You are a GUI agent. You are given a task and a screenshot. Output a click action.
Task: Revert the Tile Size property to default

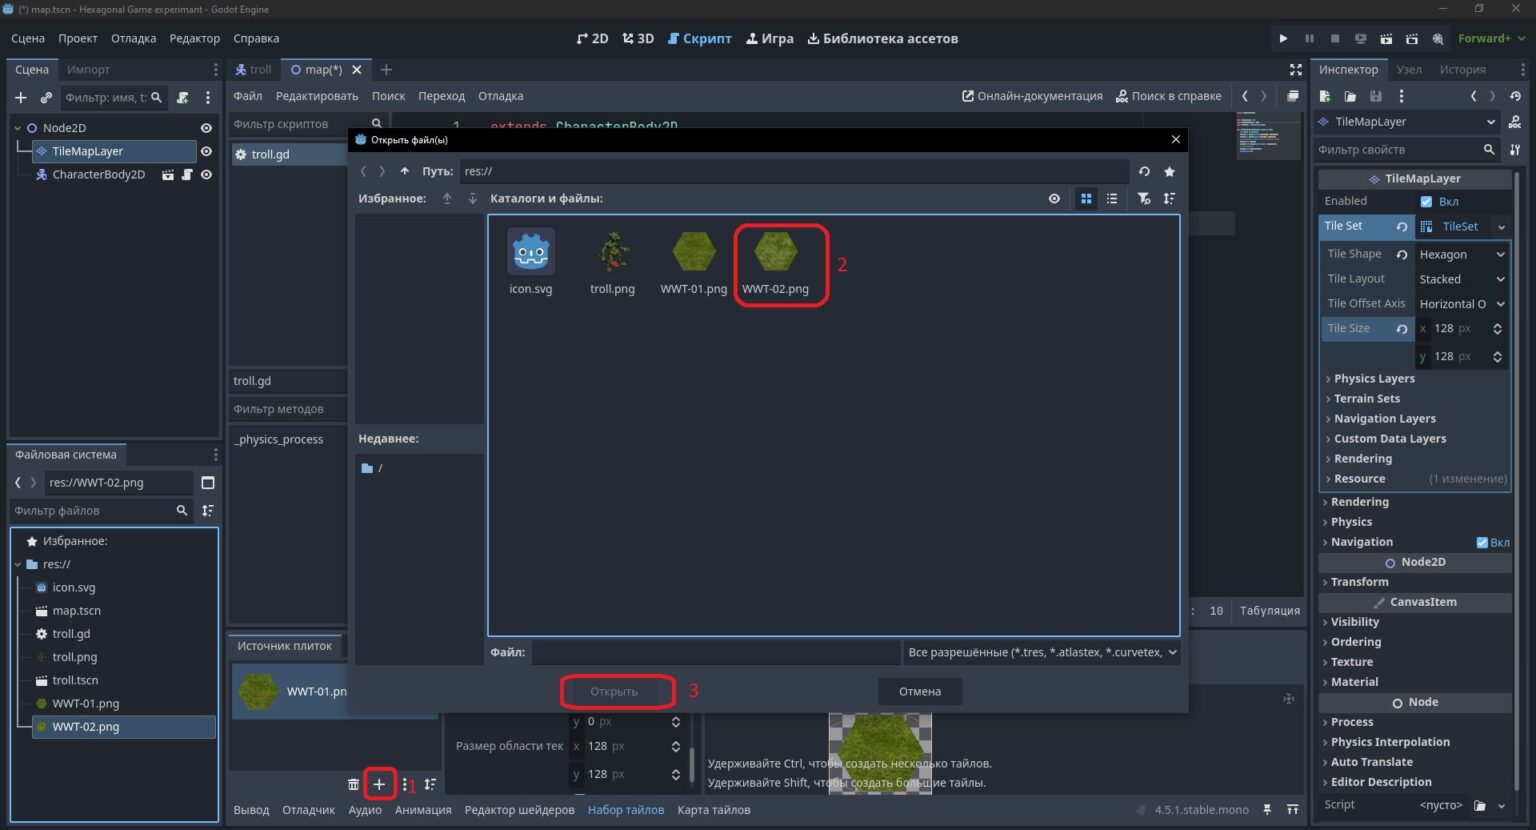pos(1401,329)
